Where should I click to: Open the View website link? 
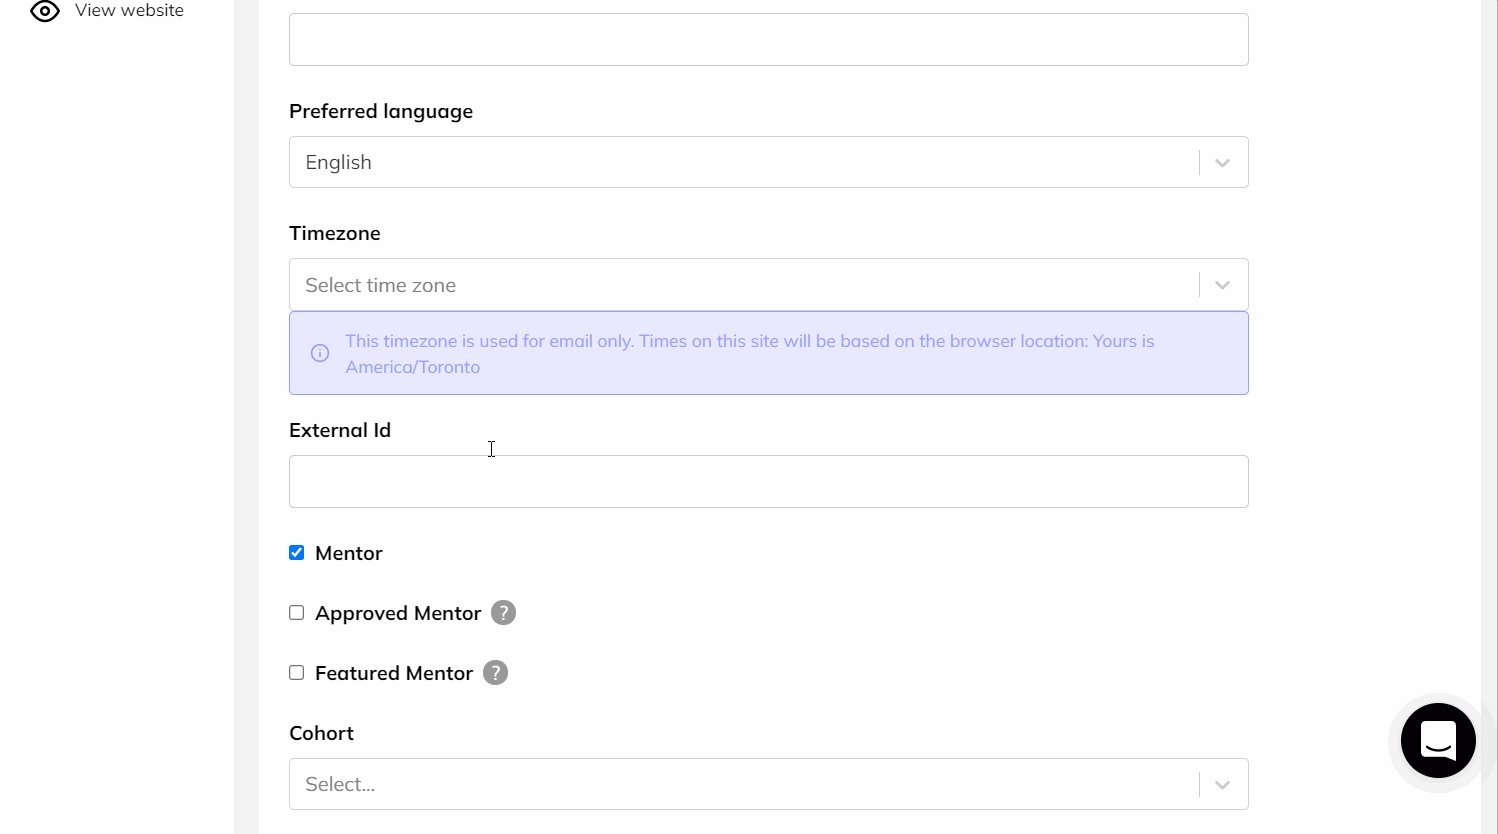[x=129, y=11]
